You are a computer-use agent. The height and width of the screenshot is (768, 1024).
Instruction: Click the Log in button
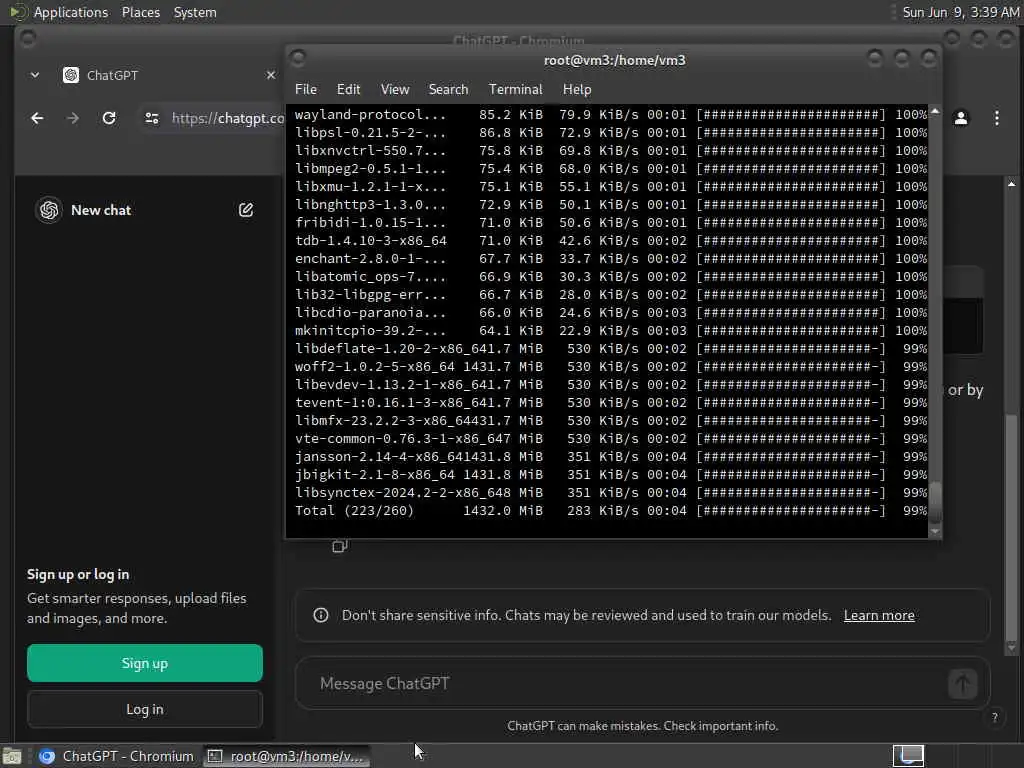click(x=145, y=709)
